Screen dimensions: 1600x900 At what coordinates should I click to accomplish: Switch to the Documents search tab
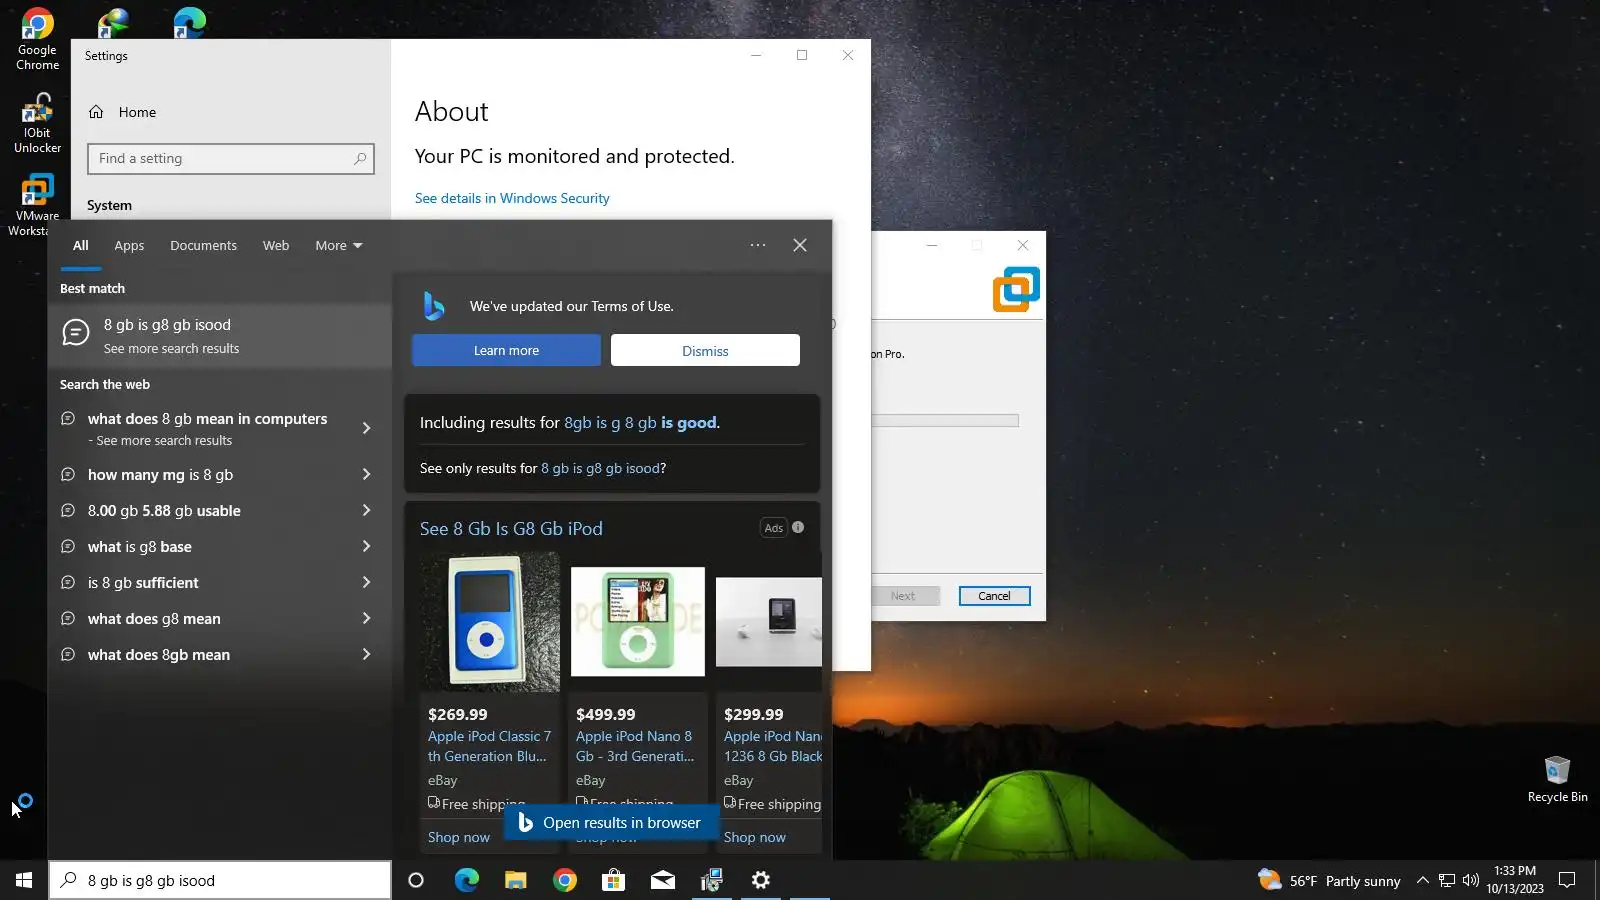point(203,245)
